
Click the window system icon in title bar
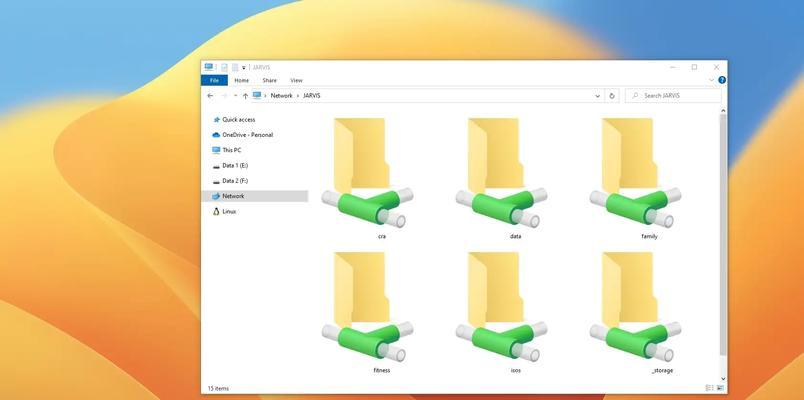pyautogui.click(x=209, y=67)
